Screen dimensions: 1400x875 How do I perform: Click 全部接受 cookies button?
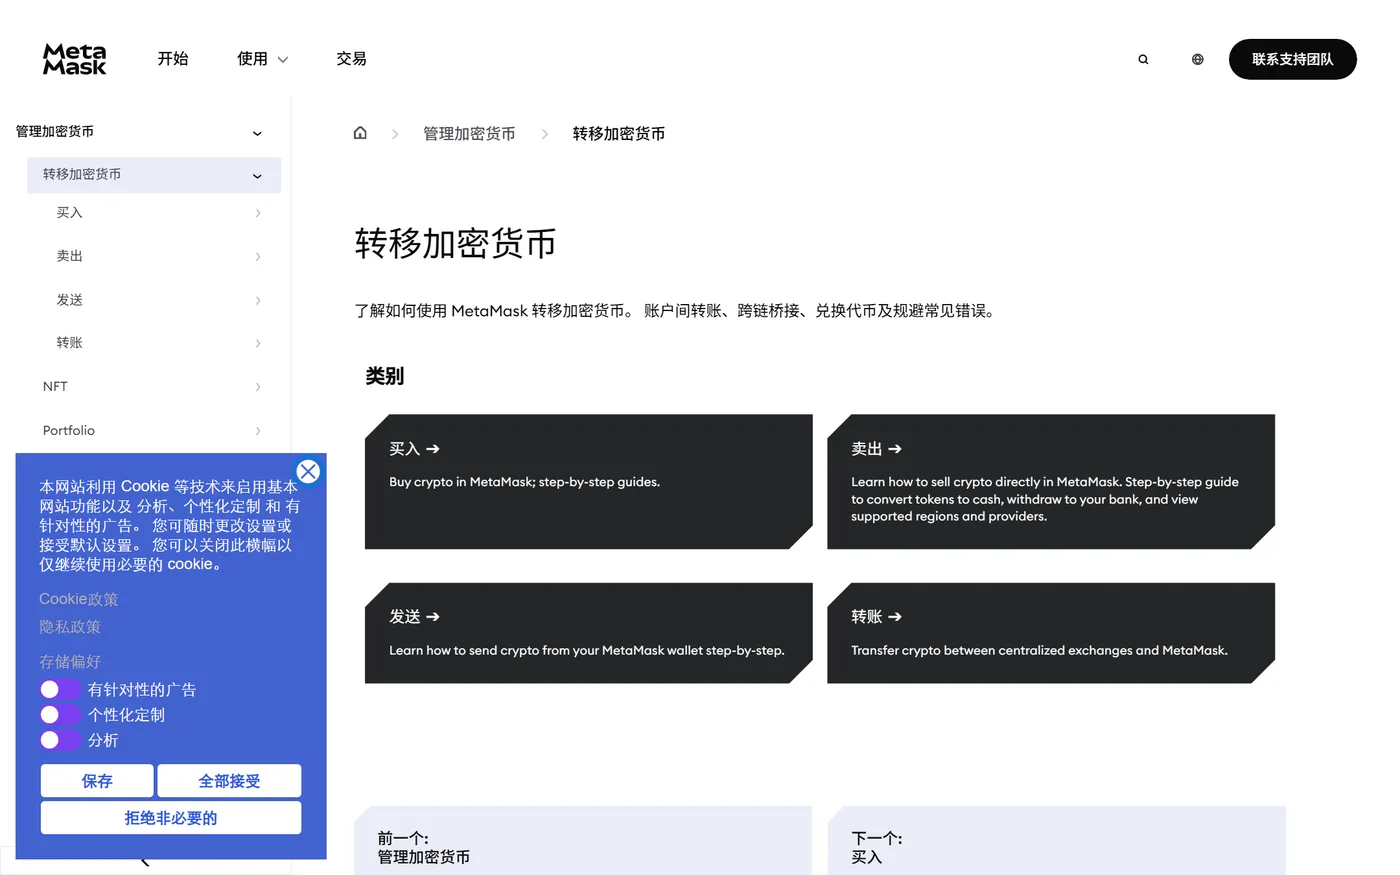pyautogui.click(x=229, y=781)
